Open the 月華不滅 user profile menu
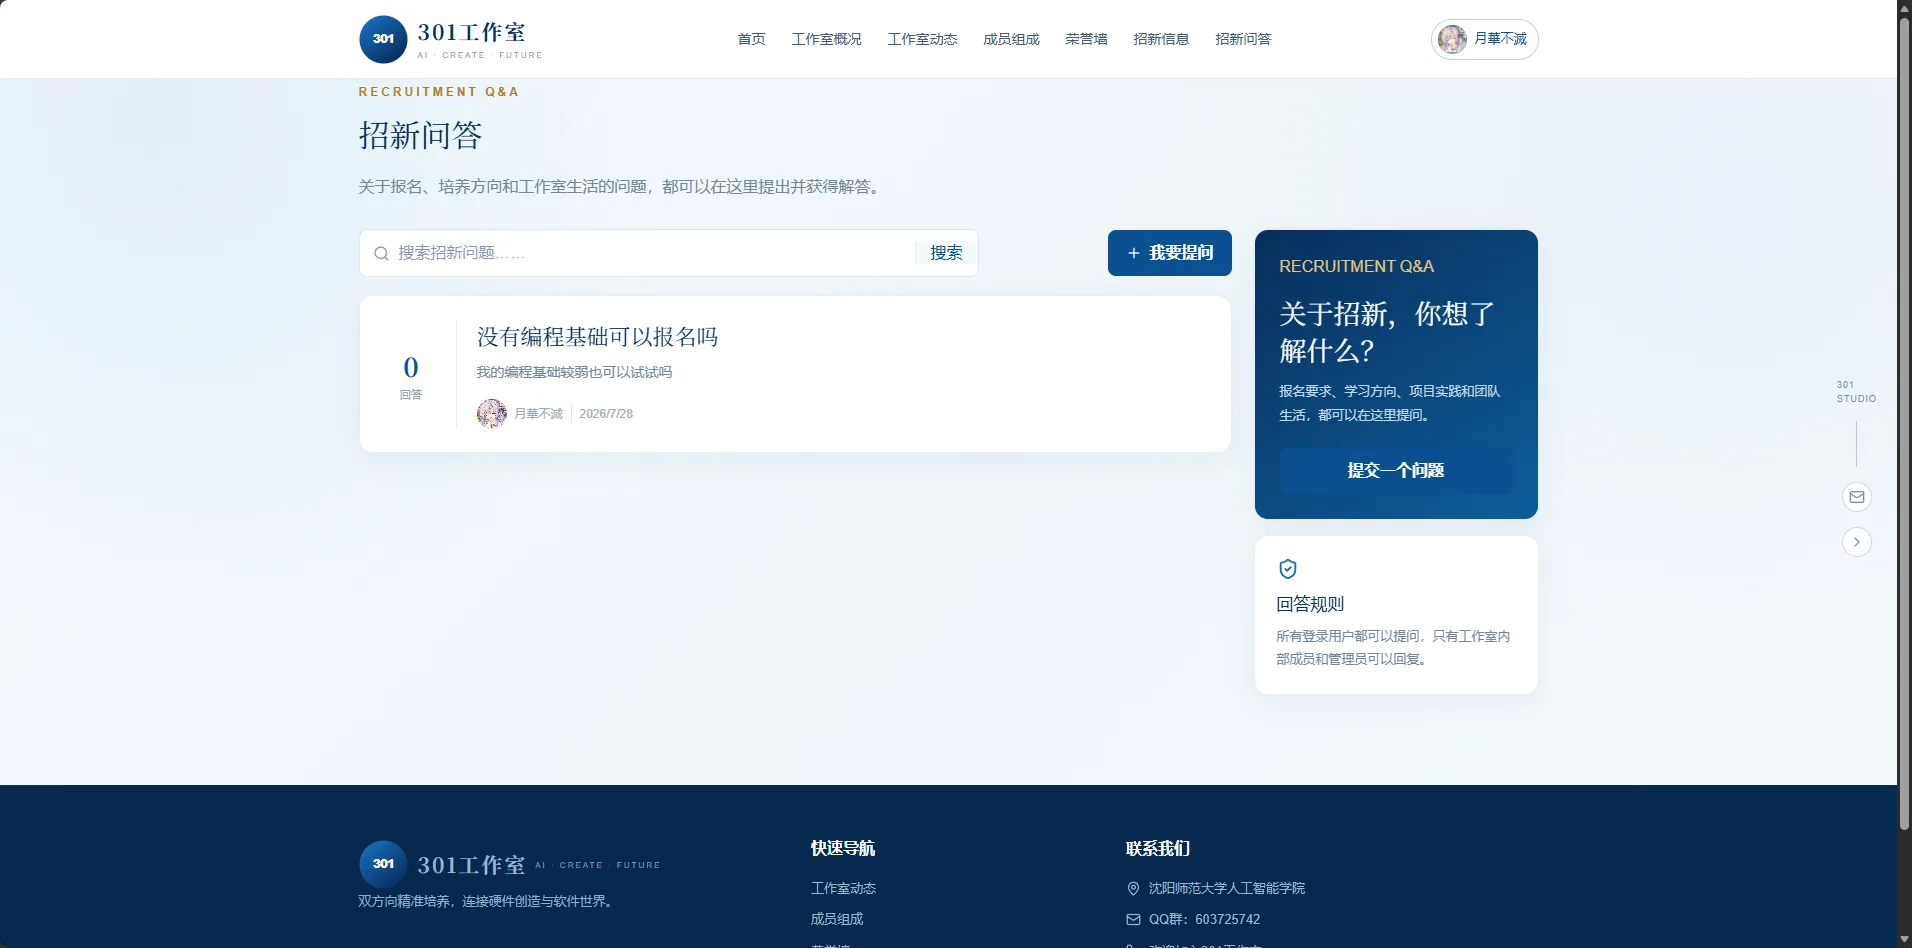The height and width of the screenshot is (948, 1912). coord(1484,39)
